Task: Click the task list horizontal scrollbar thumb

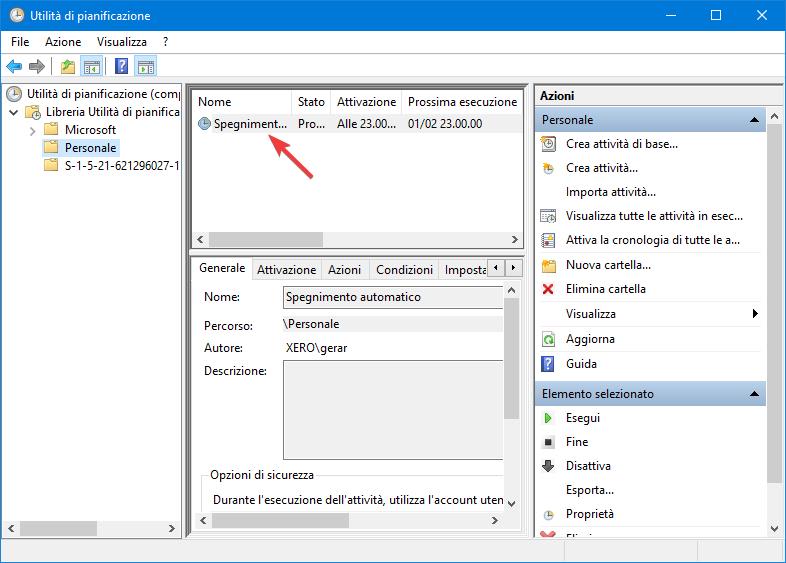Action: [x=266, y=240]
